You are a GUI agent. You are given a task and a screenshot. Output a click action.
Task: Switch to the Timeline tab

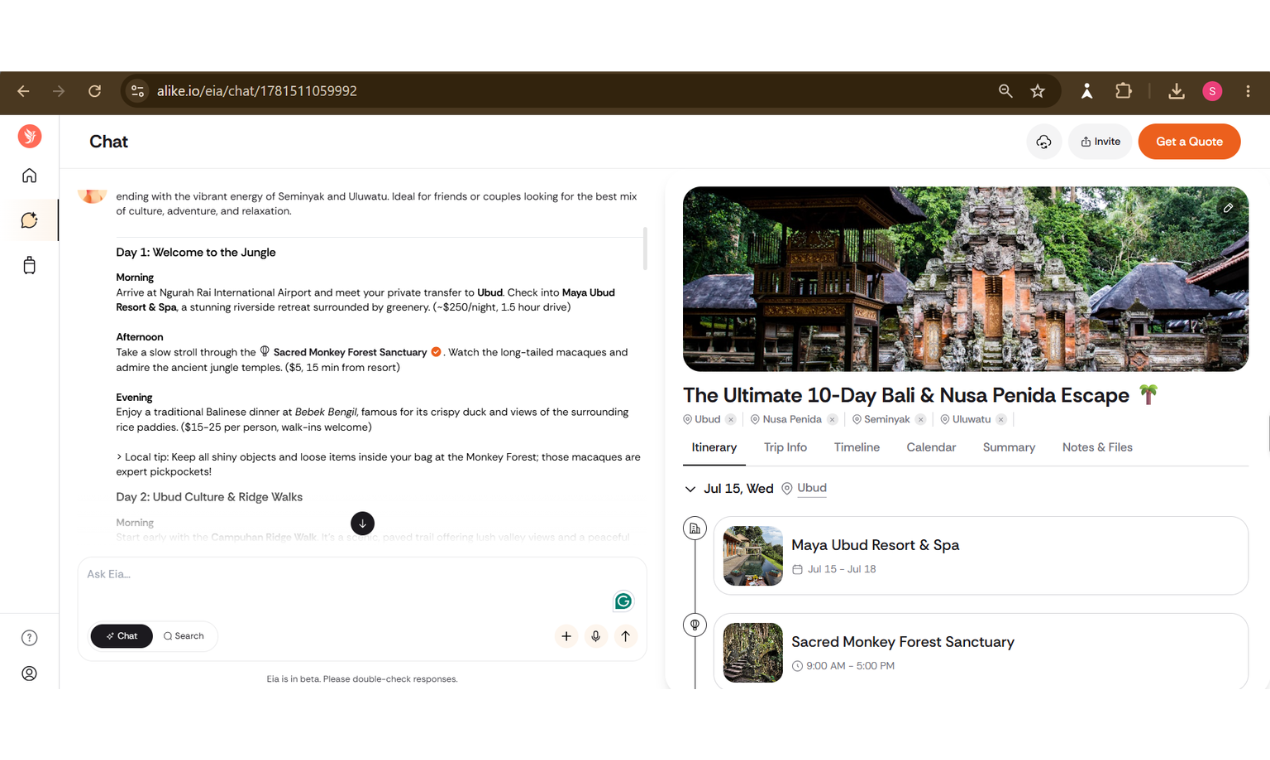click(857, 447)
